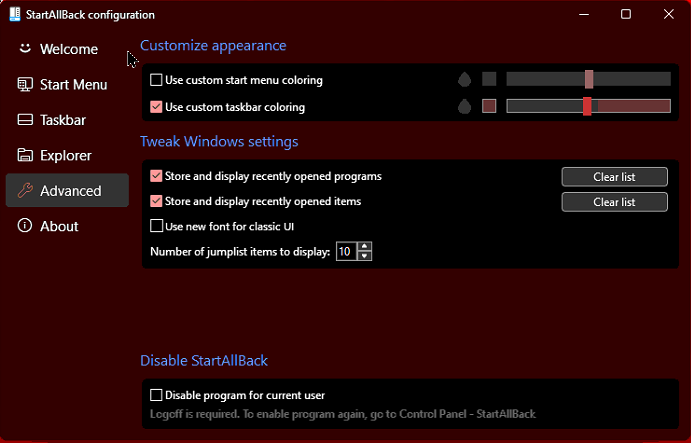The image size is (691, 443).
Task: Click the Start Menu sidebar icon
Action: (x=25, y=85)
